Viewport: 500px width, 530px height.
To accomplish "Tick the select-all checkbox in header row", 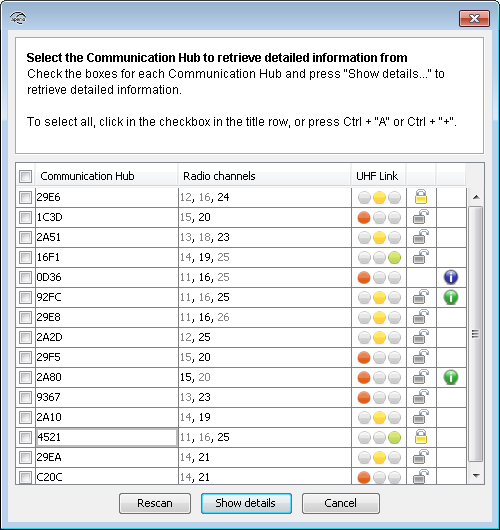I will (25, 176).
